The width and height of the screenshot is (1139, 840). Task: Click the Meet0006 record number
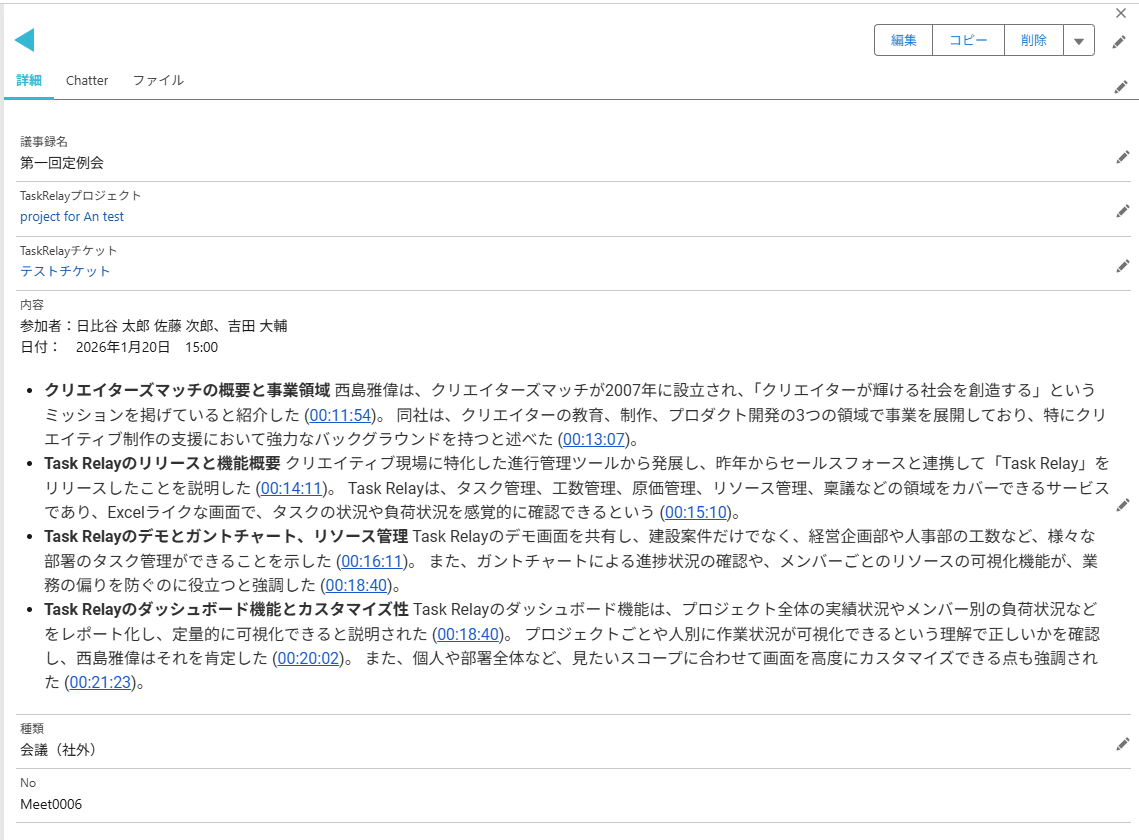[x=51, y=804]
